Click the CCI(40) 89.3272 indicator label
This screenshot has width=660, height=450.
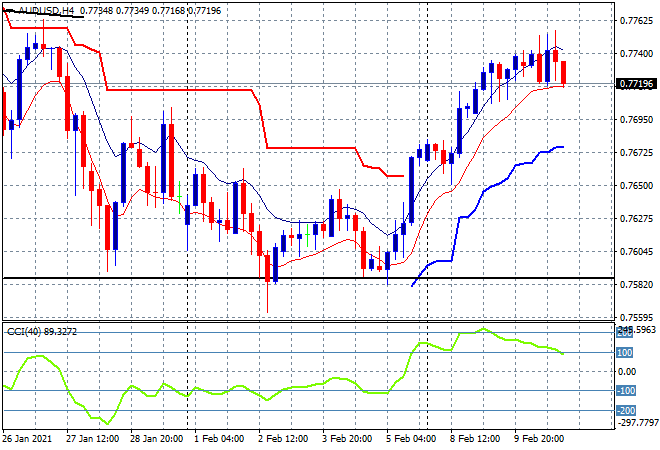42,332
